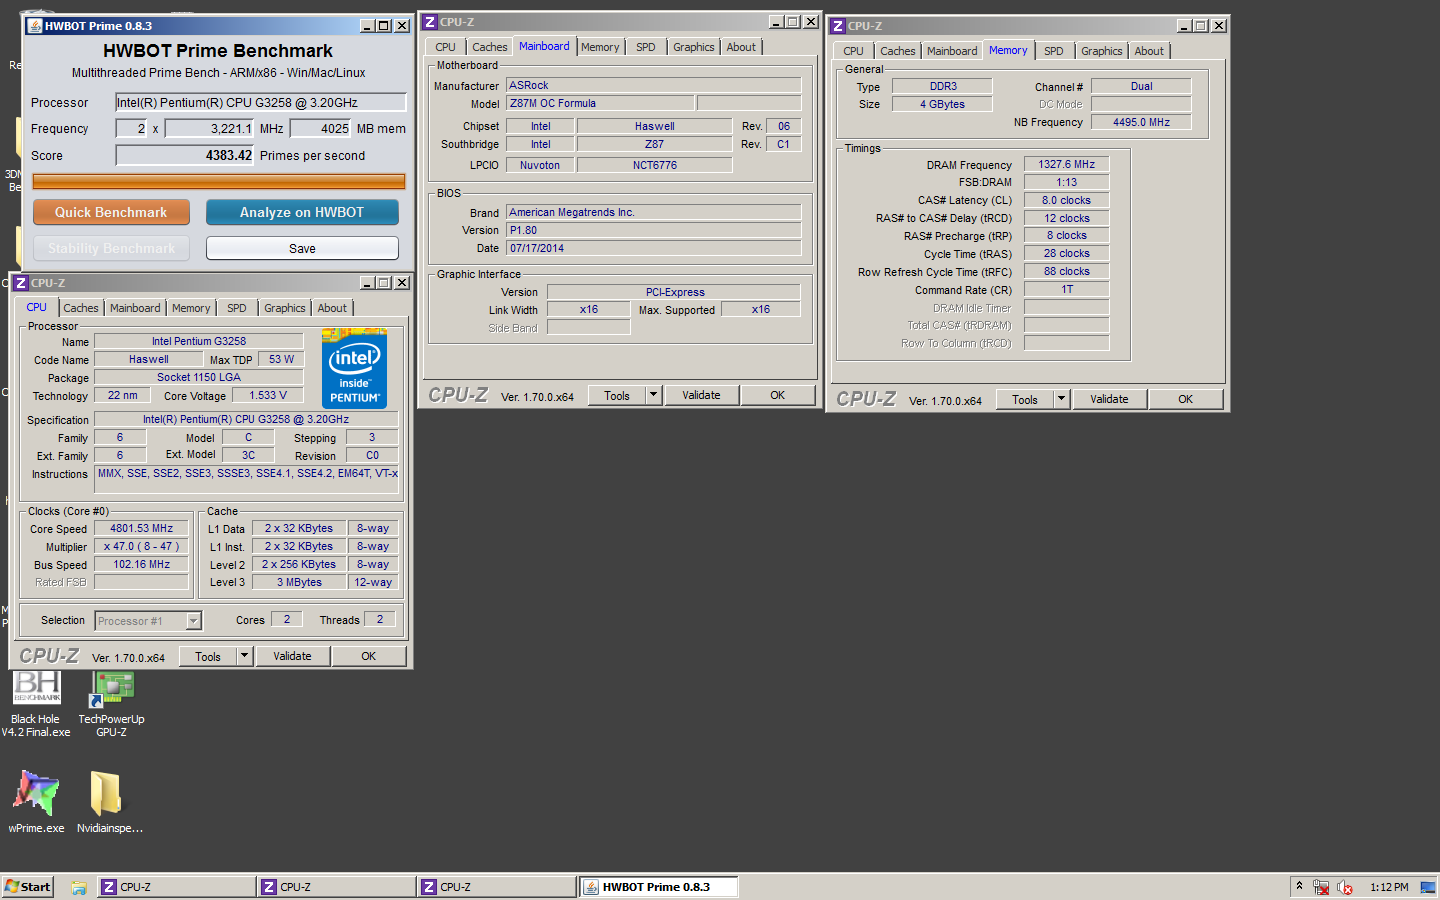Launch wPrime.exe desktop icon
The height and width of the screenshot is (900, 1440).
(x=36, y=802)
